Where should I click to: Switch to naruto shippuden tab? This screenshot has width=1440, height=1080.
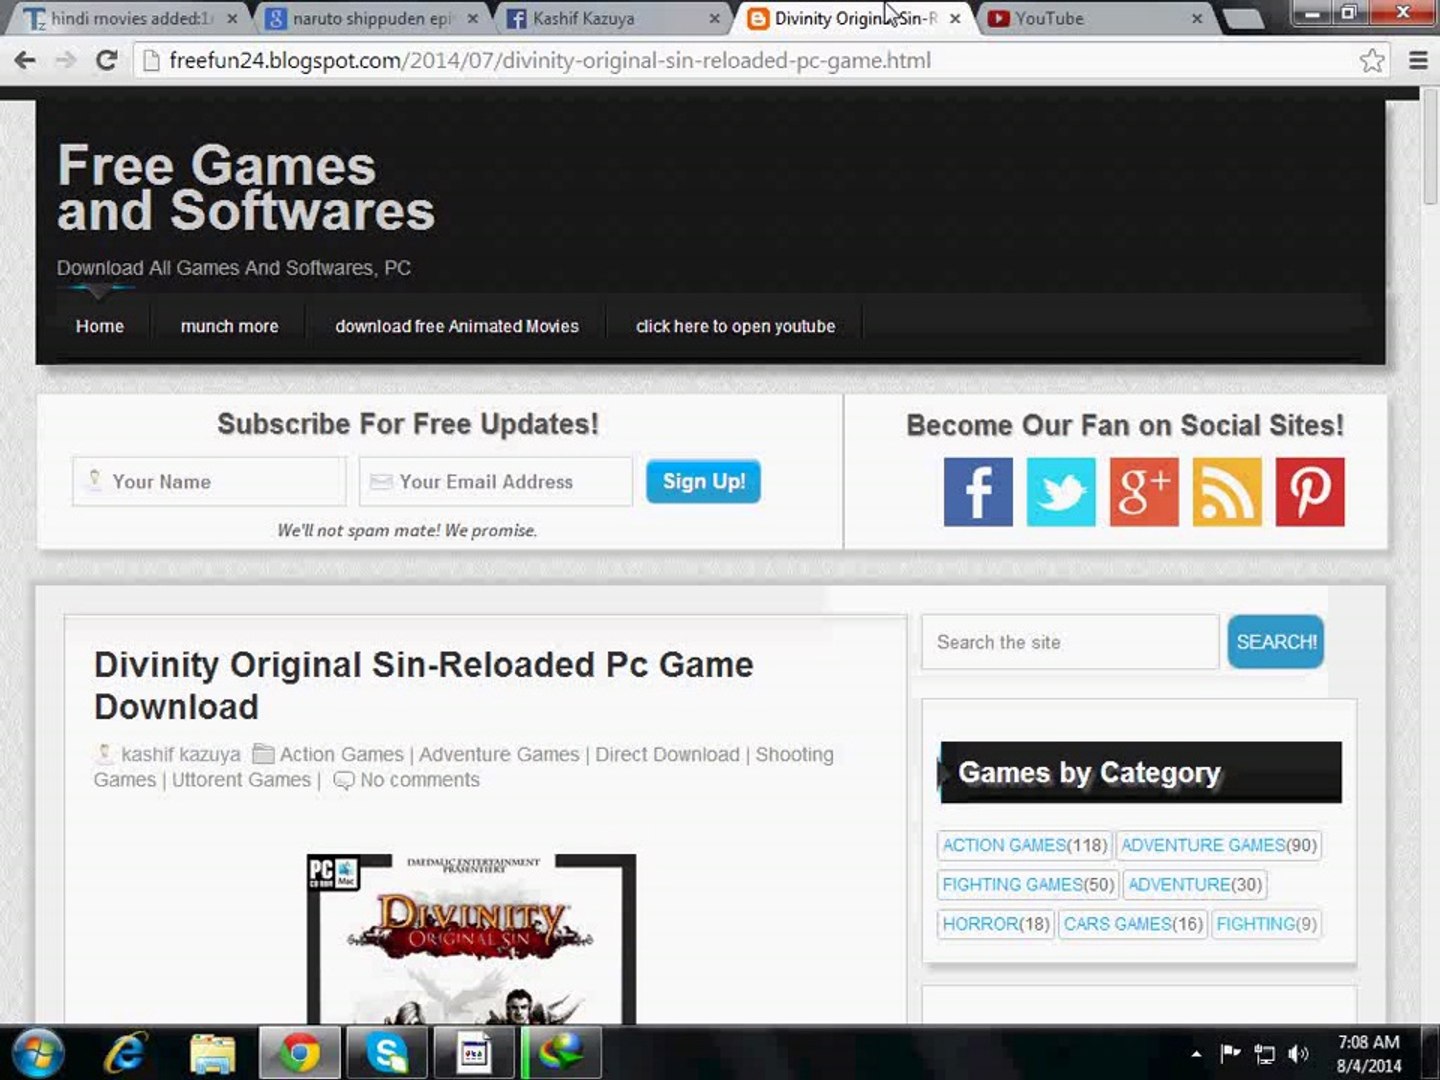tap(371, 18)
